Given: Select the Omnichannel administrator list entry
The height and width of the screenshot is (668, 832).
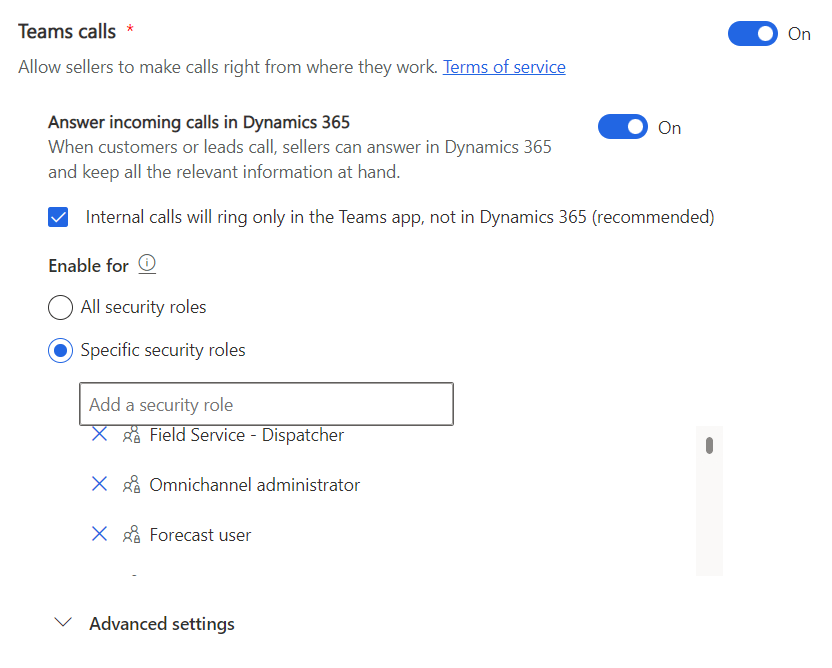Looking at the screenshot, I should [254, 485].
